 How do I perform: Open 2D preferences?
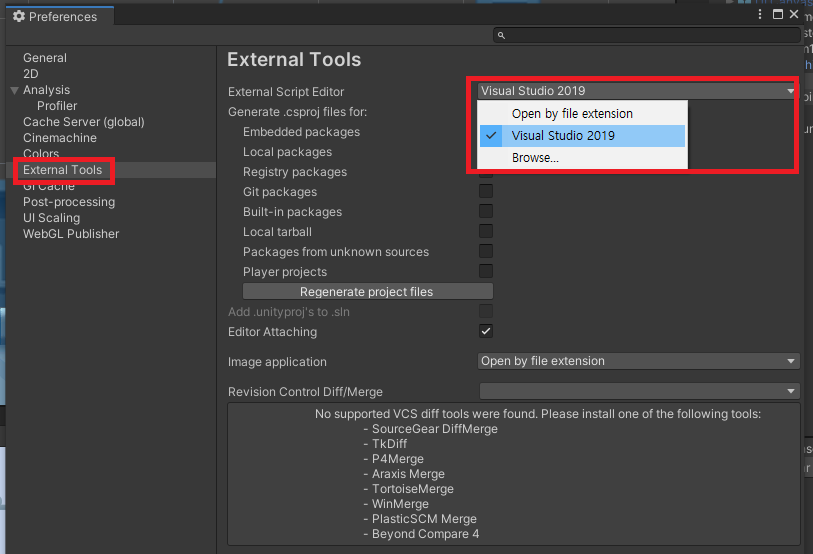point(31,74)
